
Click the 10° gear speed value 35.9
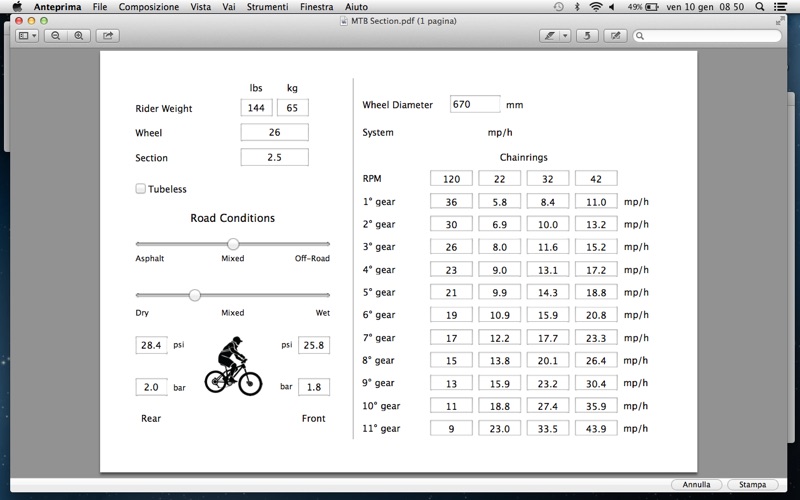[596, 406]
